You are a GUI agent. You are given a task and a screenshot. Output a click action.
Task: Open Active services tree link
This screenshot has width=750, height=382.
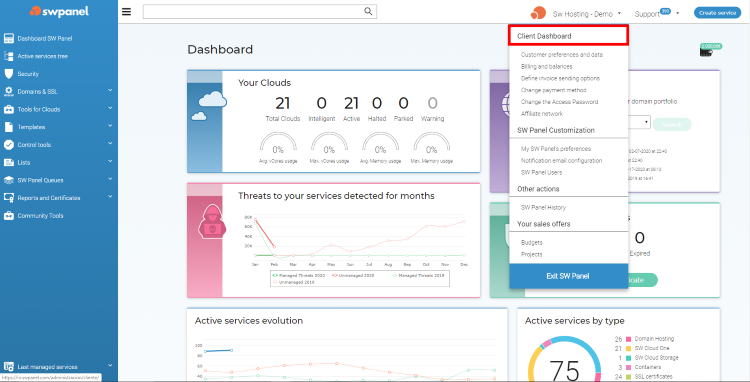(43, 56)
